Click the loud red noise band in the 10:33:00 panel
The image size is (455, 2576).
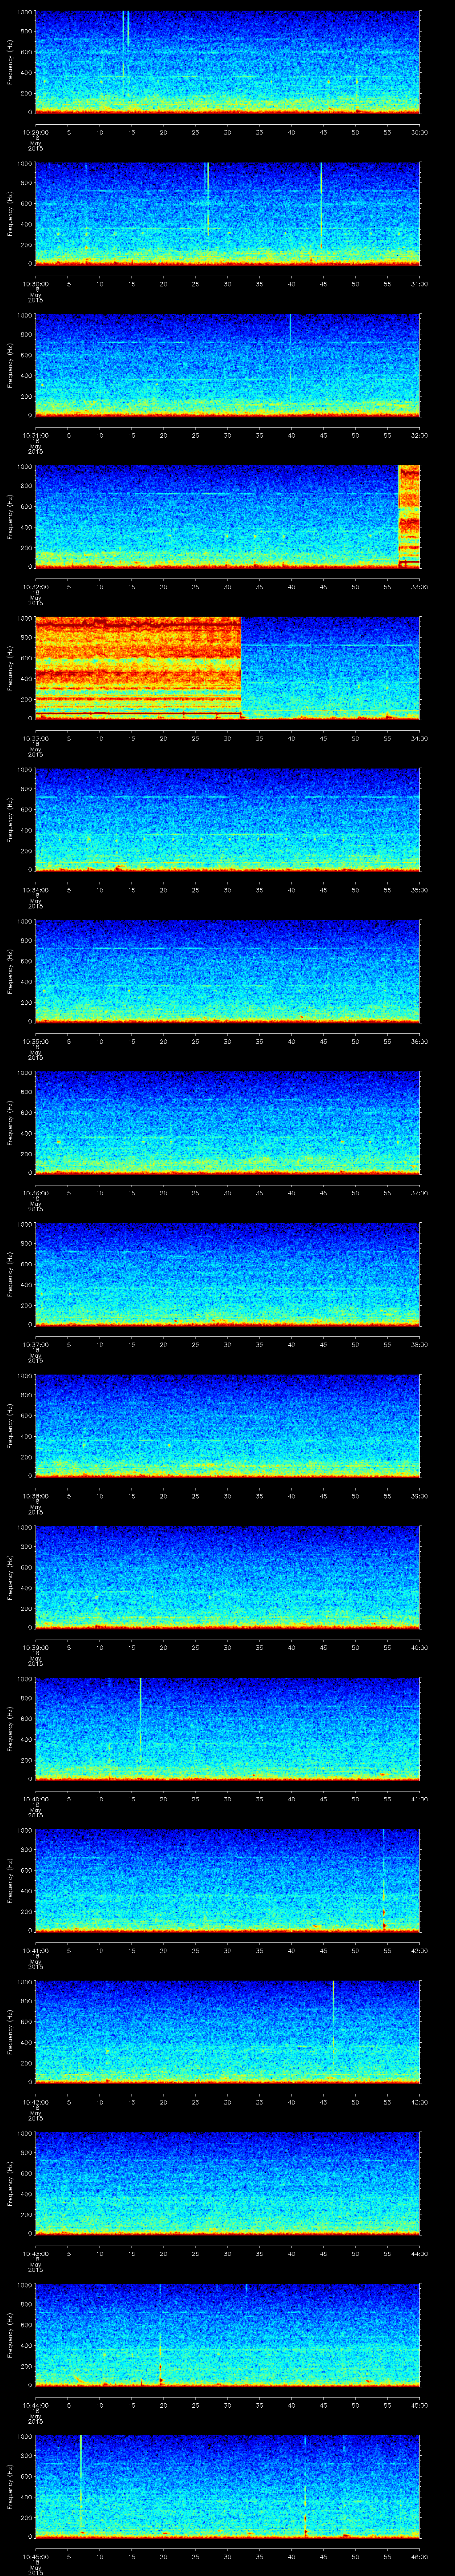click(138, 668)
